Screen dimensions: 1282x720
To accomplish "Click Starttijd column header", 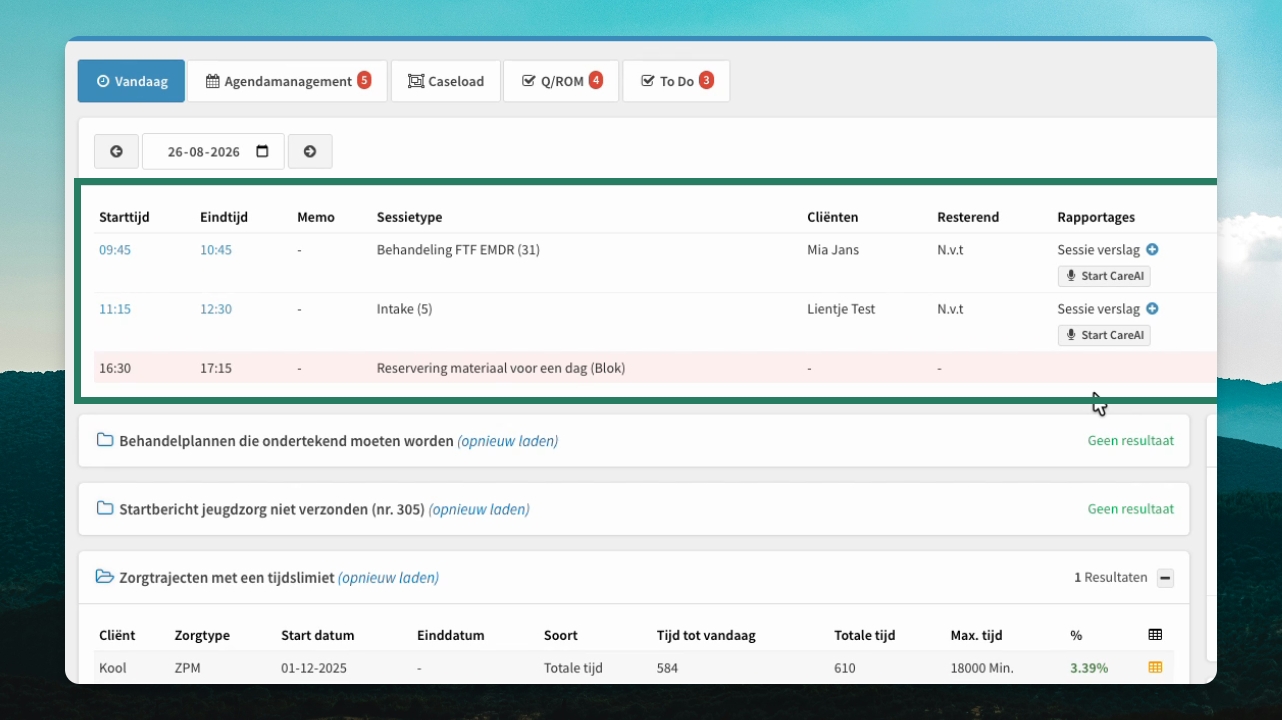I will (123, 217).
